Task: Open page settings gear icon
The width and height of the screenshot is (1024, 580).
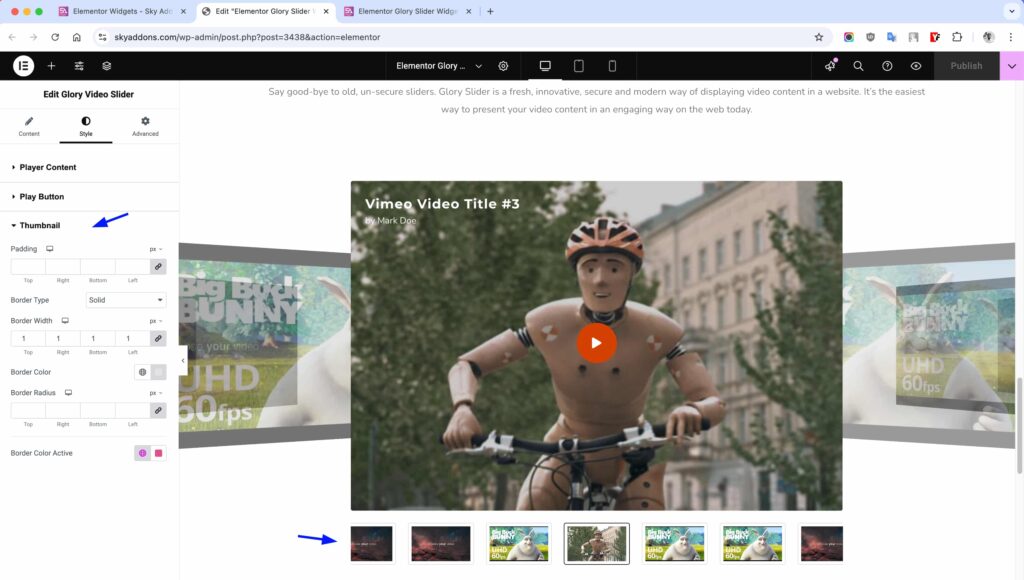Action: (x=503, y=66)
